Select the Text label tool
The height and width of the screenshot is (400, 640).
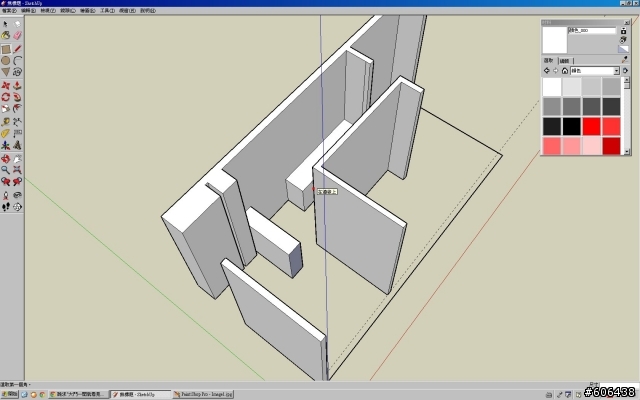[x=17, y=133]
